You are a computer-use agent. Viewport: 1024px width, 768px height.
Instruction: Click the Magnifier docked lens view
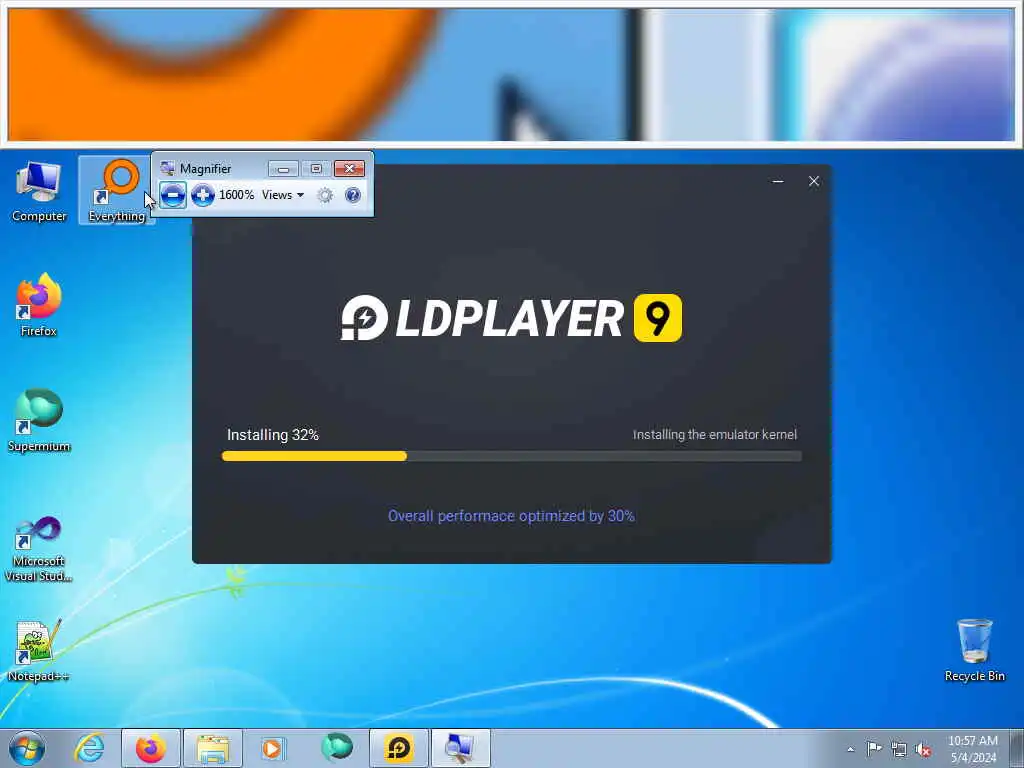click(x=511, y=74)
